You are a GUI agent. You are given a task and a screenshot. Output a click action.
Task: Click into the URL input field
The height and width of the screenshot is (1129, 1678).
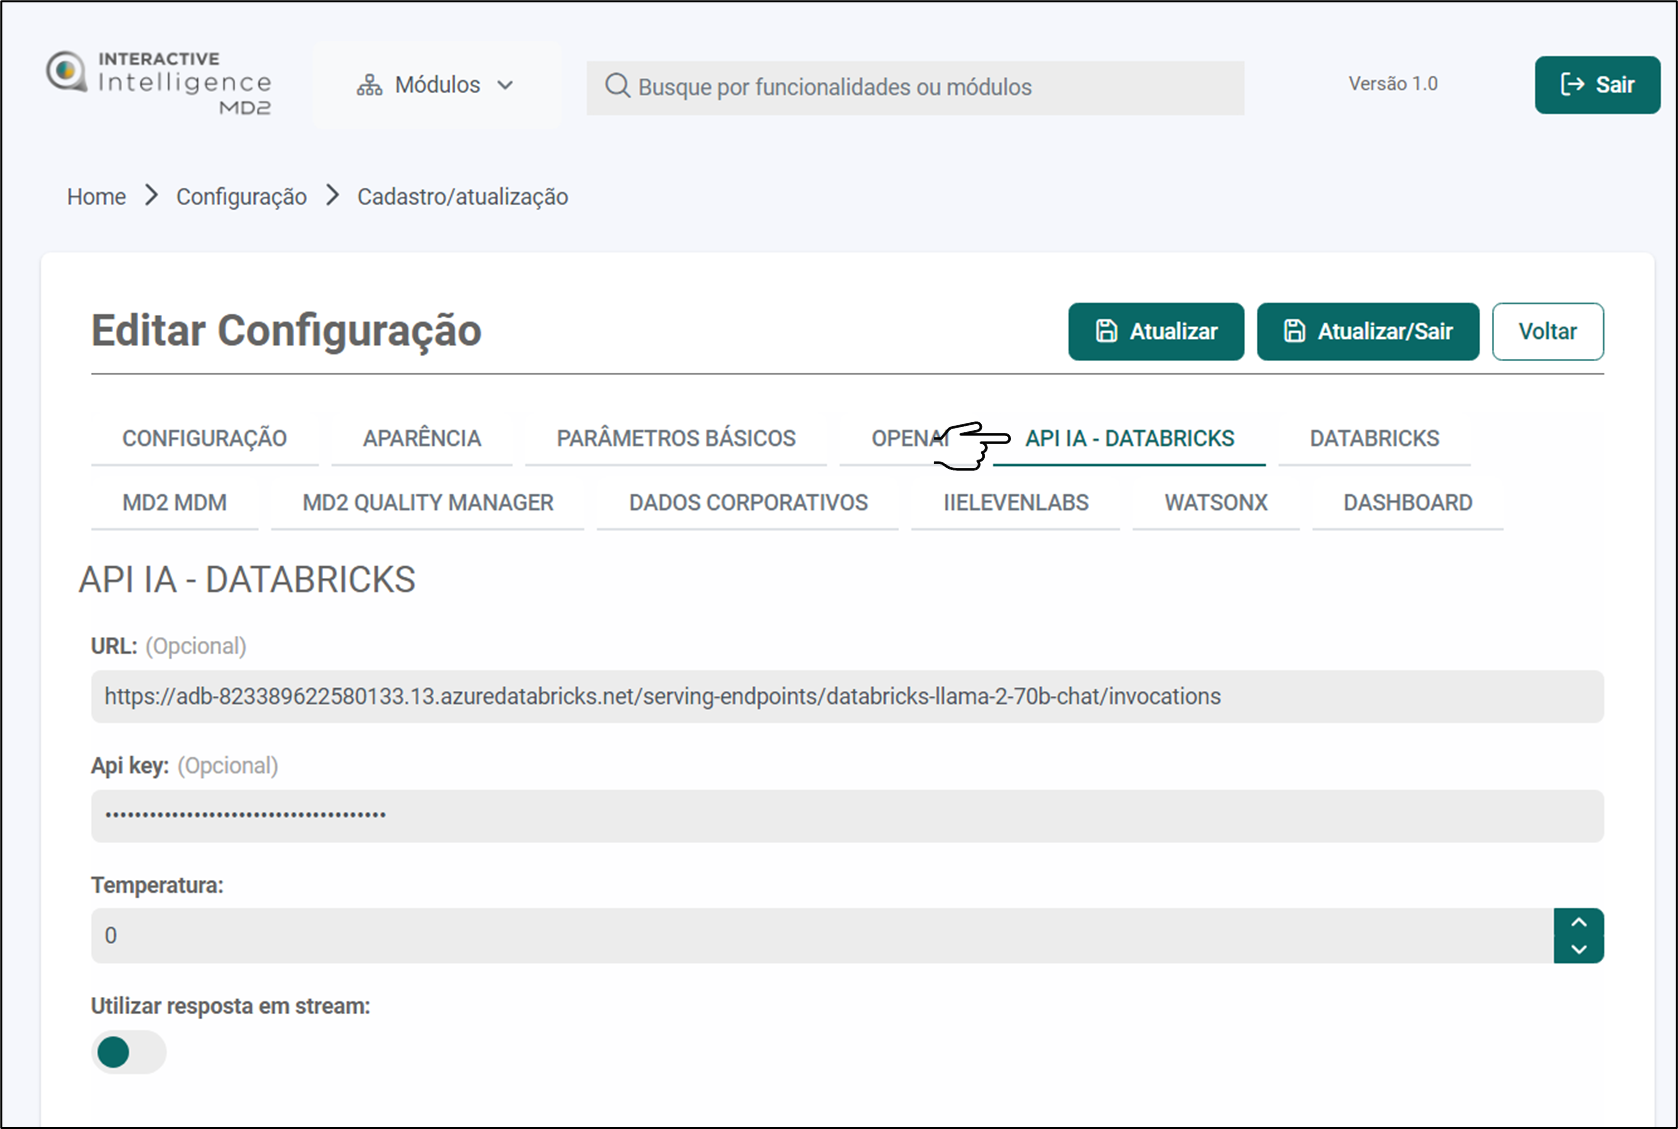846,697
